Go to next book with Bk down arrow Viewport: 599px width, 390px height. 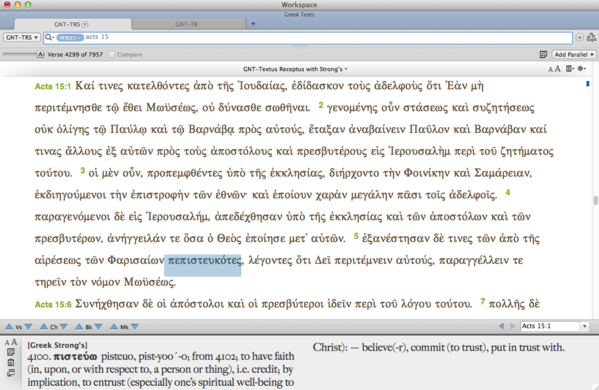click(99, 327)
